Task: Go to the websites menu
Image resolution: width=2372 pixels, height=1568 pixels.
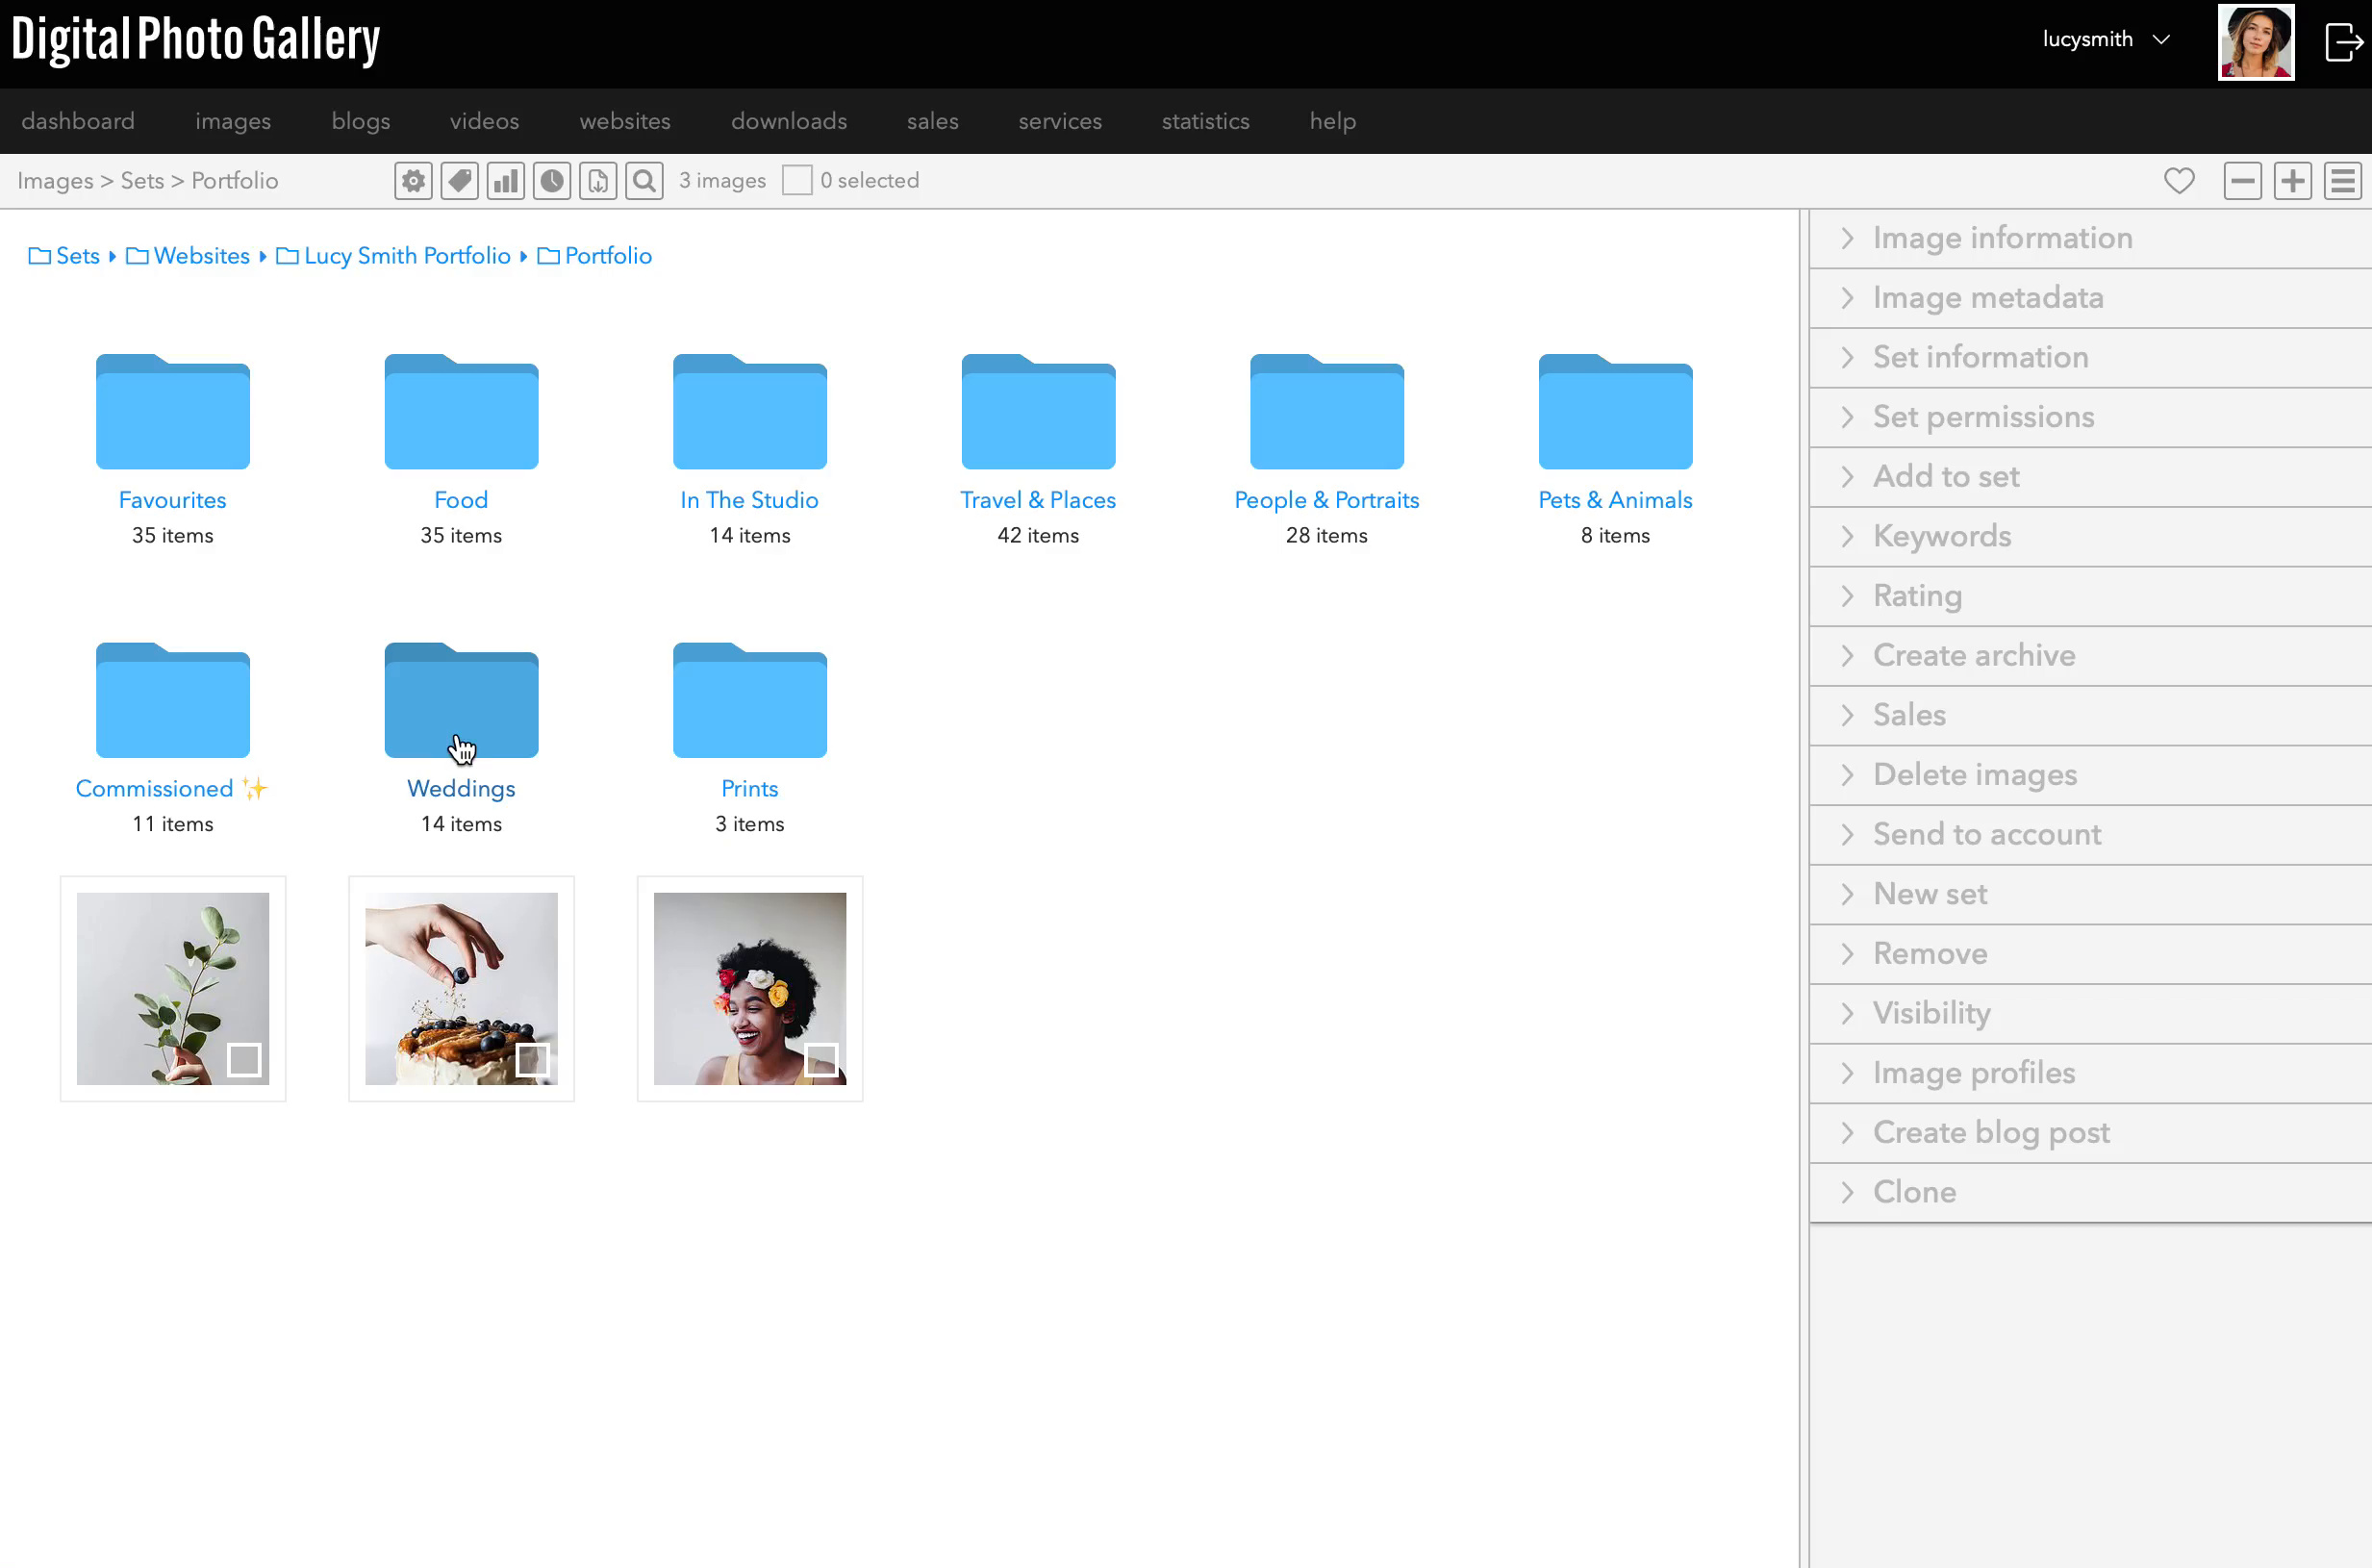Action: click(625, 121)
